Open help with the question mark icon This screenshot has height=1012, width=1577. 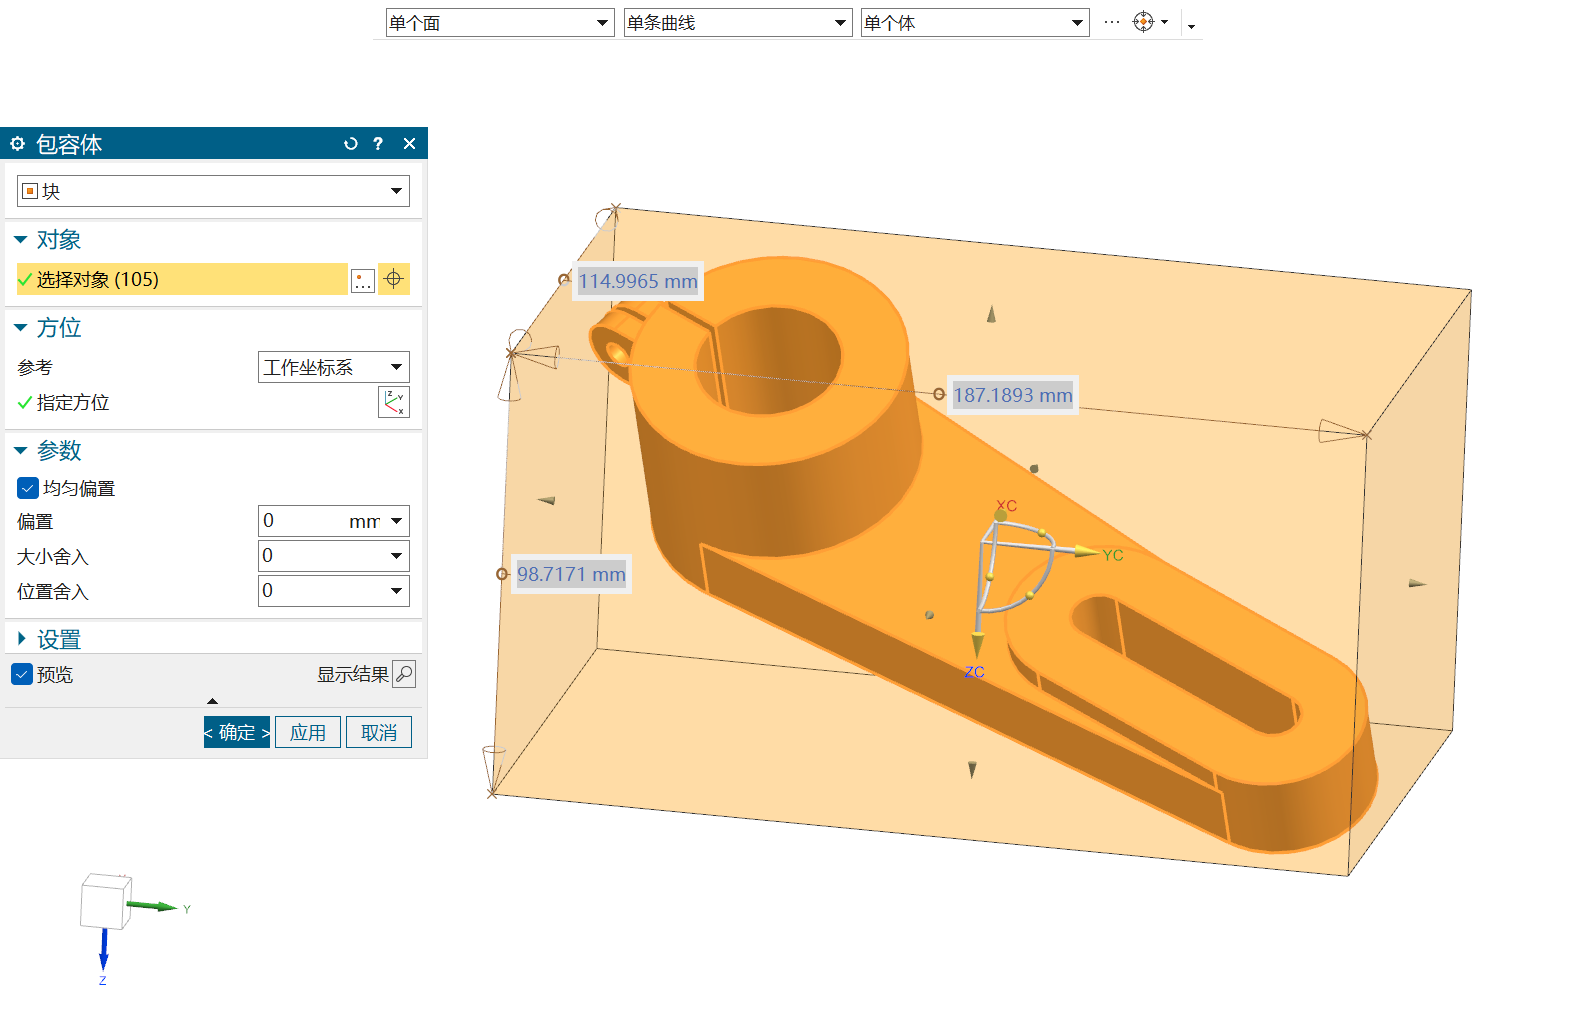coord(378,144)
